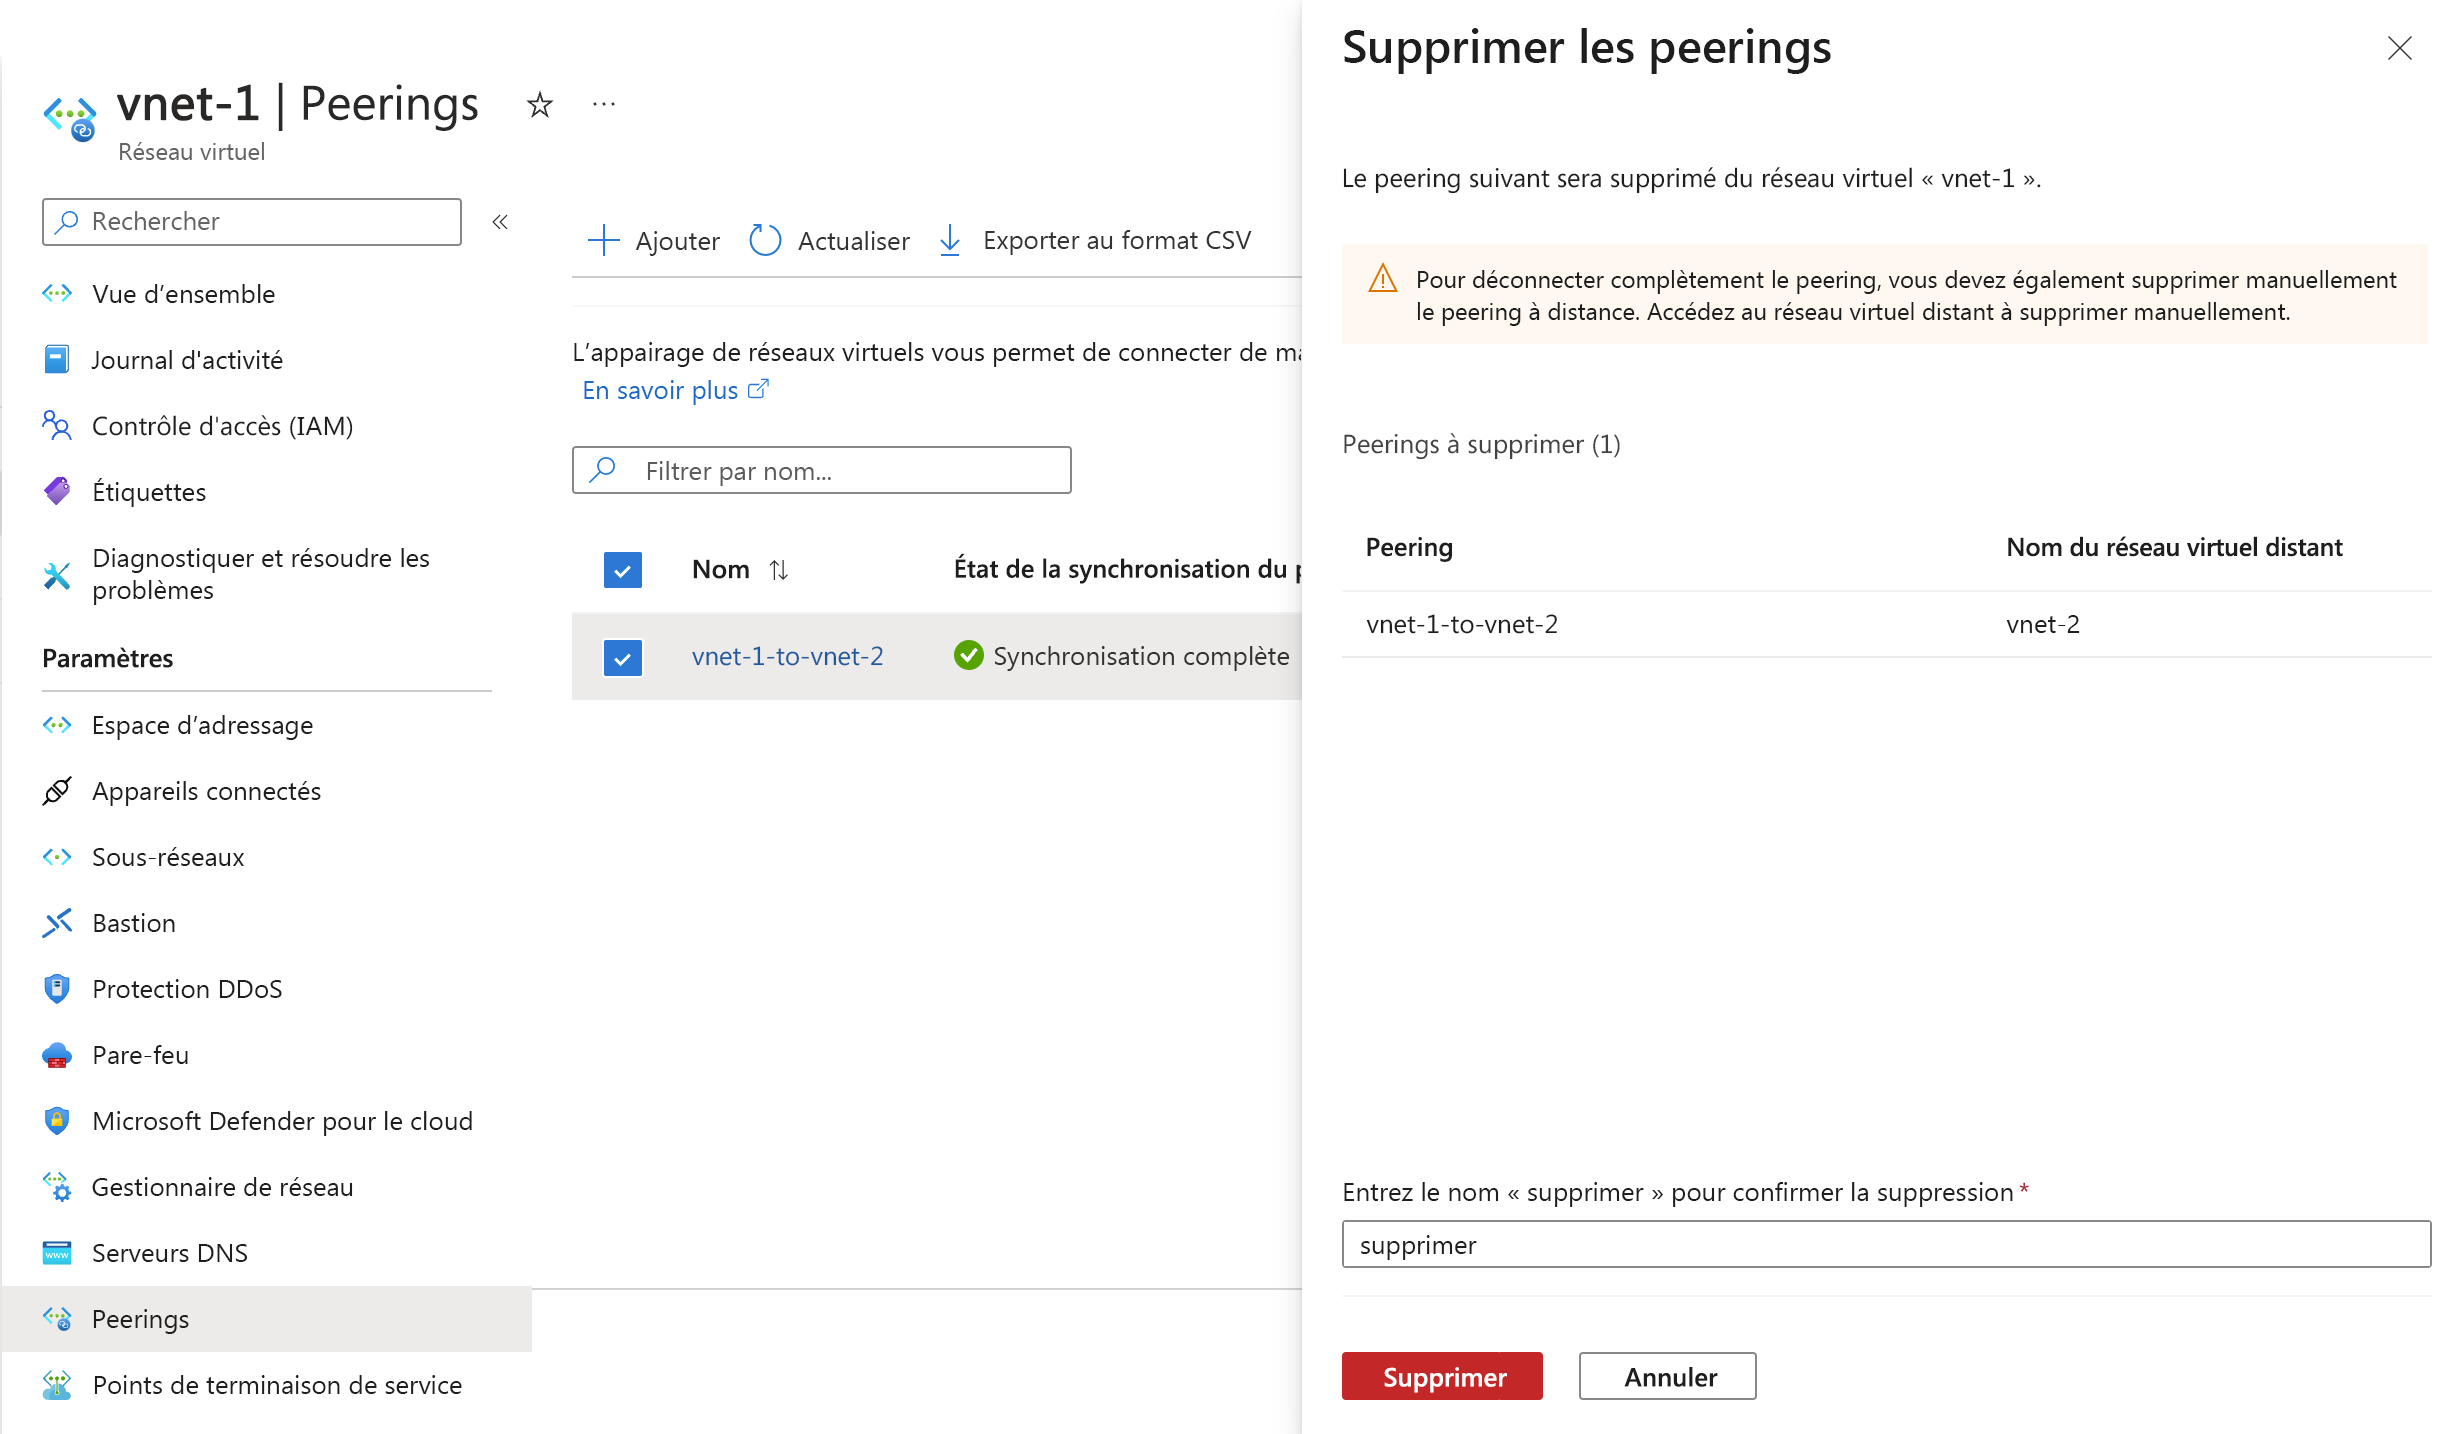
Task: Open Points de terminaison de service
Action: pos(277,1385)
